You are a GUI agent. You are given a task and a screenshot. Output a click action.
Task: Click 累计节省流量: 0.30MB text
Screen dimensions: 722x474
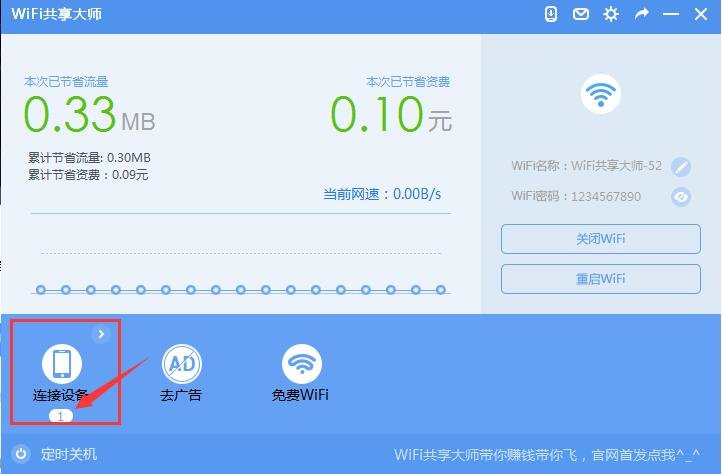tap(89, 158)
